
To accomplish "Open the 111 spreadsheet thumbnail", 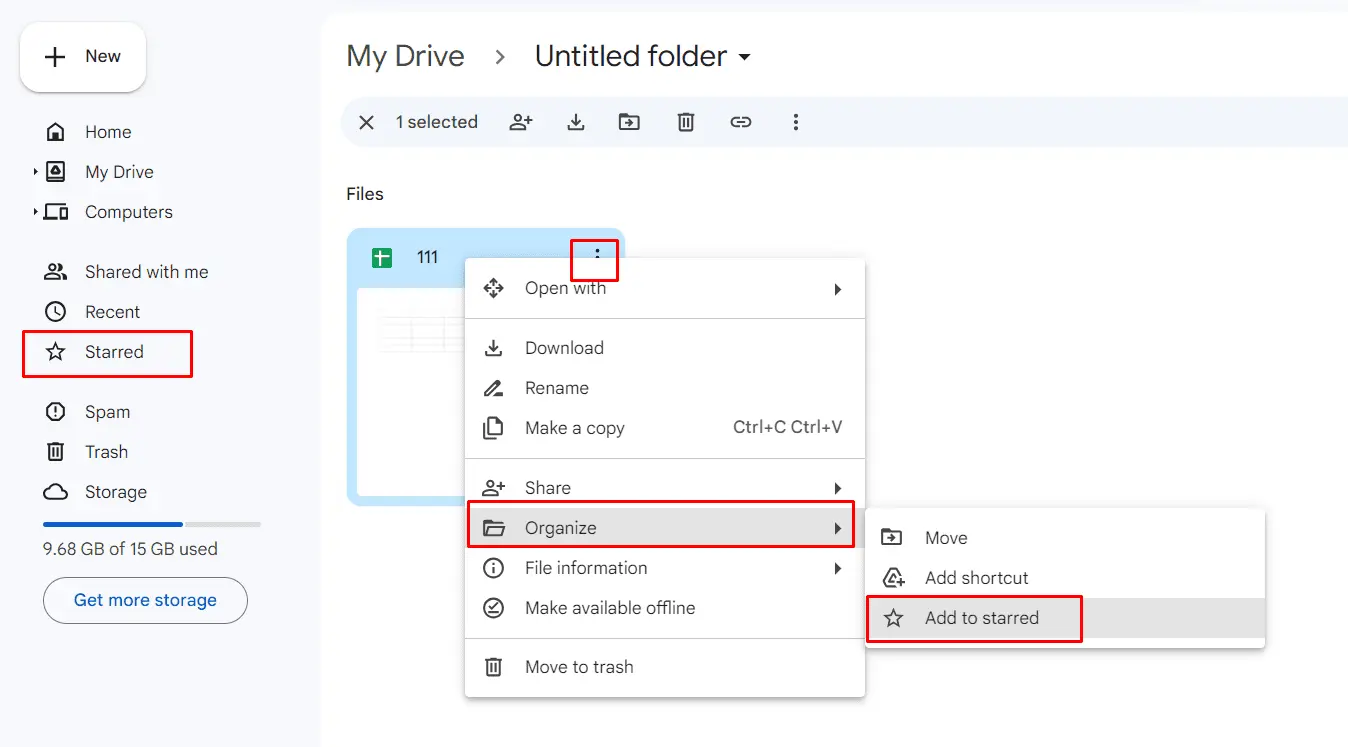I will [410, 390].
